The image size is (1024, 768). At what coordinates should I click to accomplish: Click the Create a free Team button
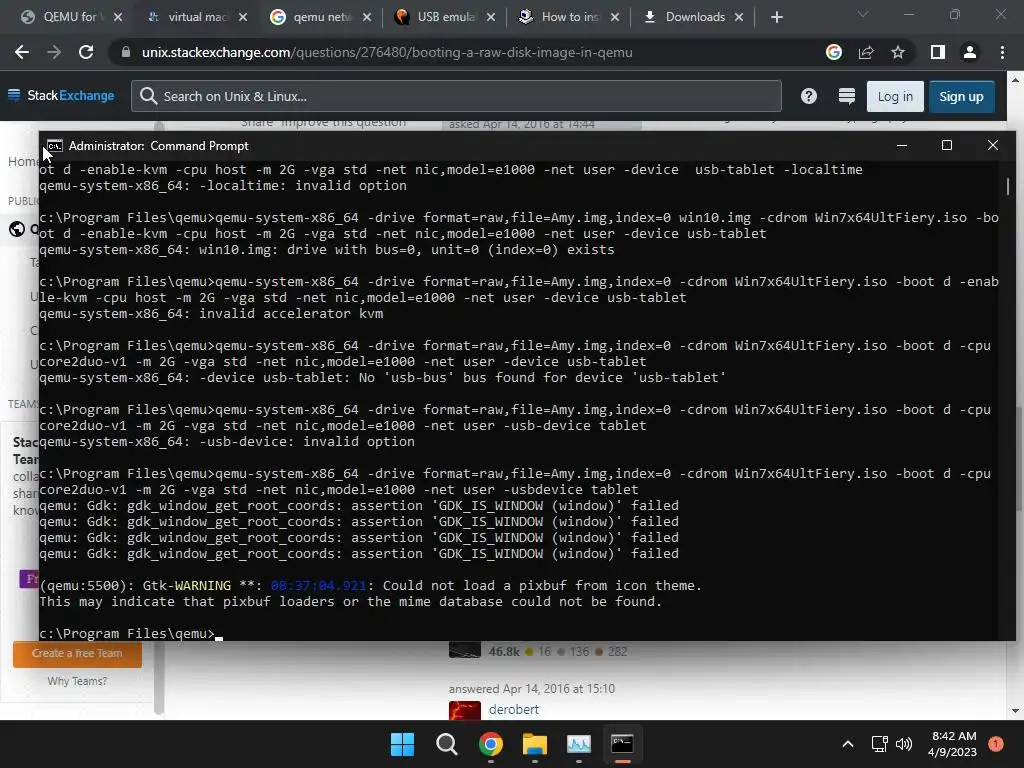(77, 654)
